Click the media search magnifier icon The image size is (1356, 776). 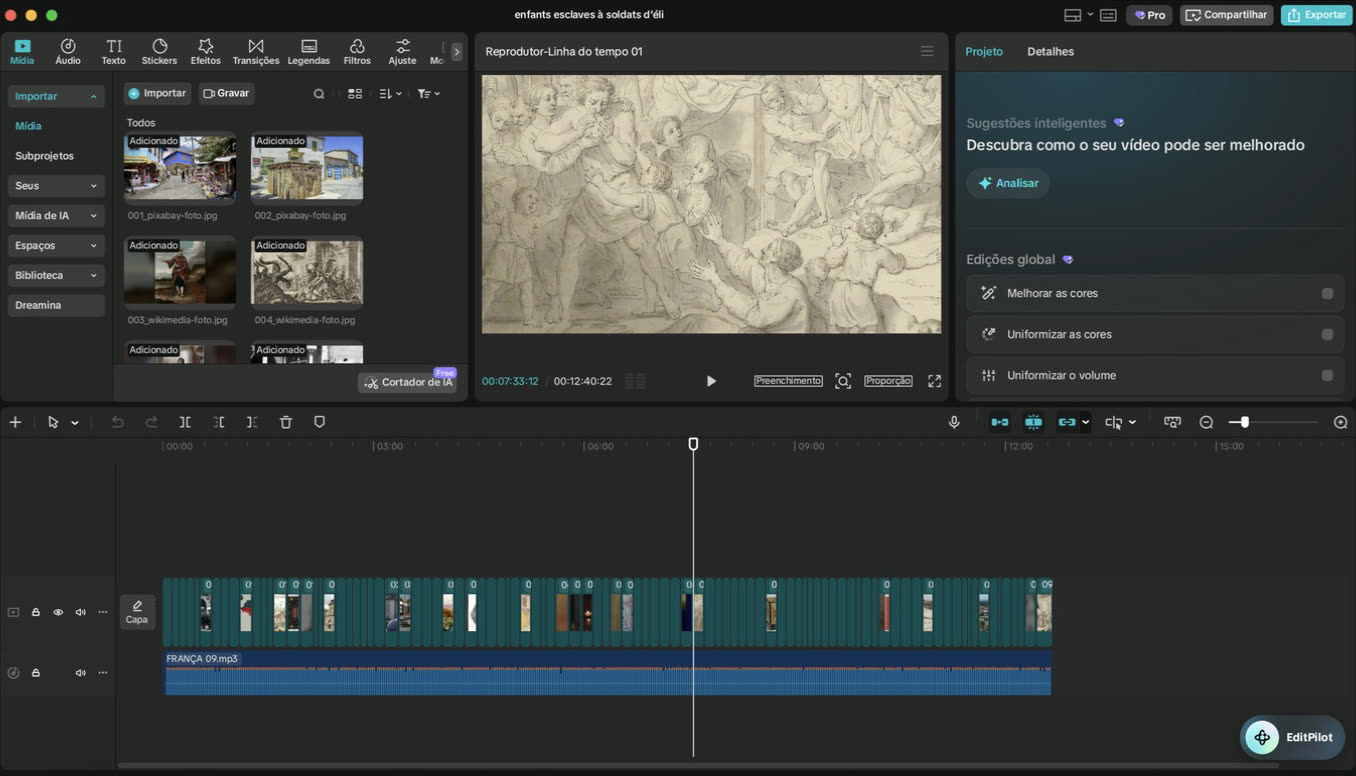pos(319,94)
